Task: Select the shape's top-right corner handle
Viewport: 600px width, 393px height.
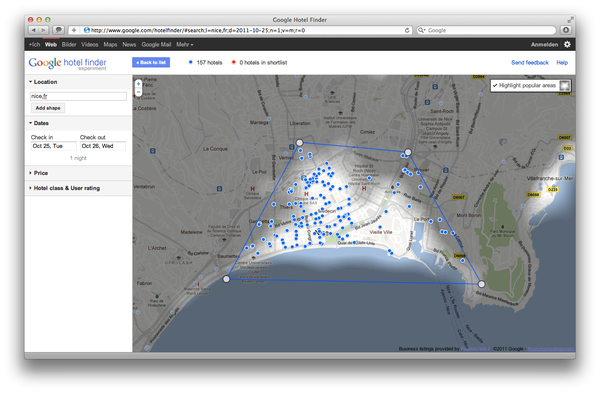Action: 408,152
